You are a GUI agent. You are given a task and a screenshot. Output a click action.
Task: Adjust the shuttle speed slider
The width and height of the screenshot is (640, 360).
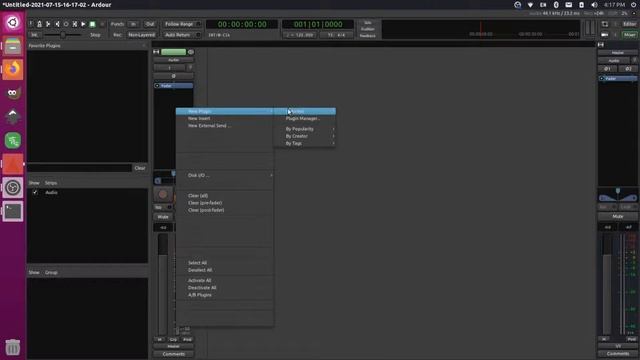coord(63,35)
